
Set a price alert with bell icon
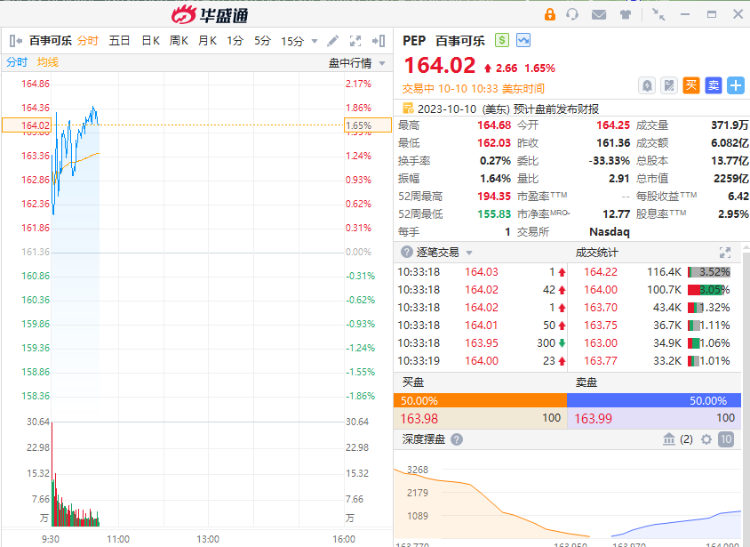[647, 85]
